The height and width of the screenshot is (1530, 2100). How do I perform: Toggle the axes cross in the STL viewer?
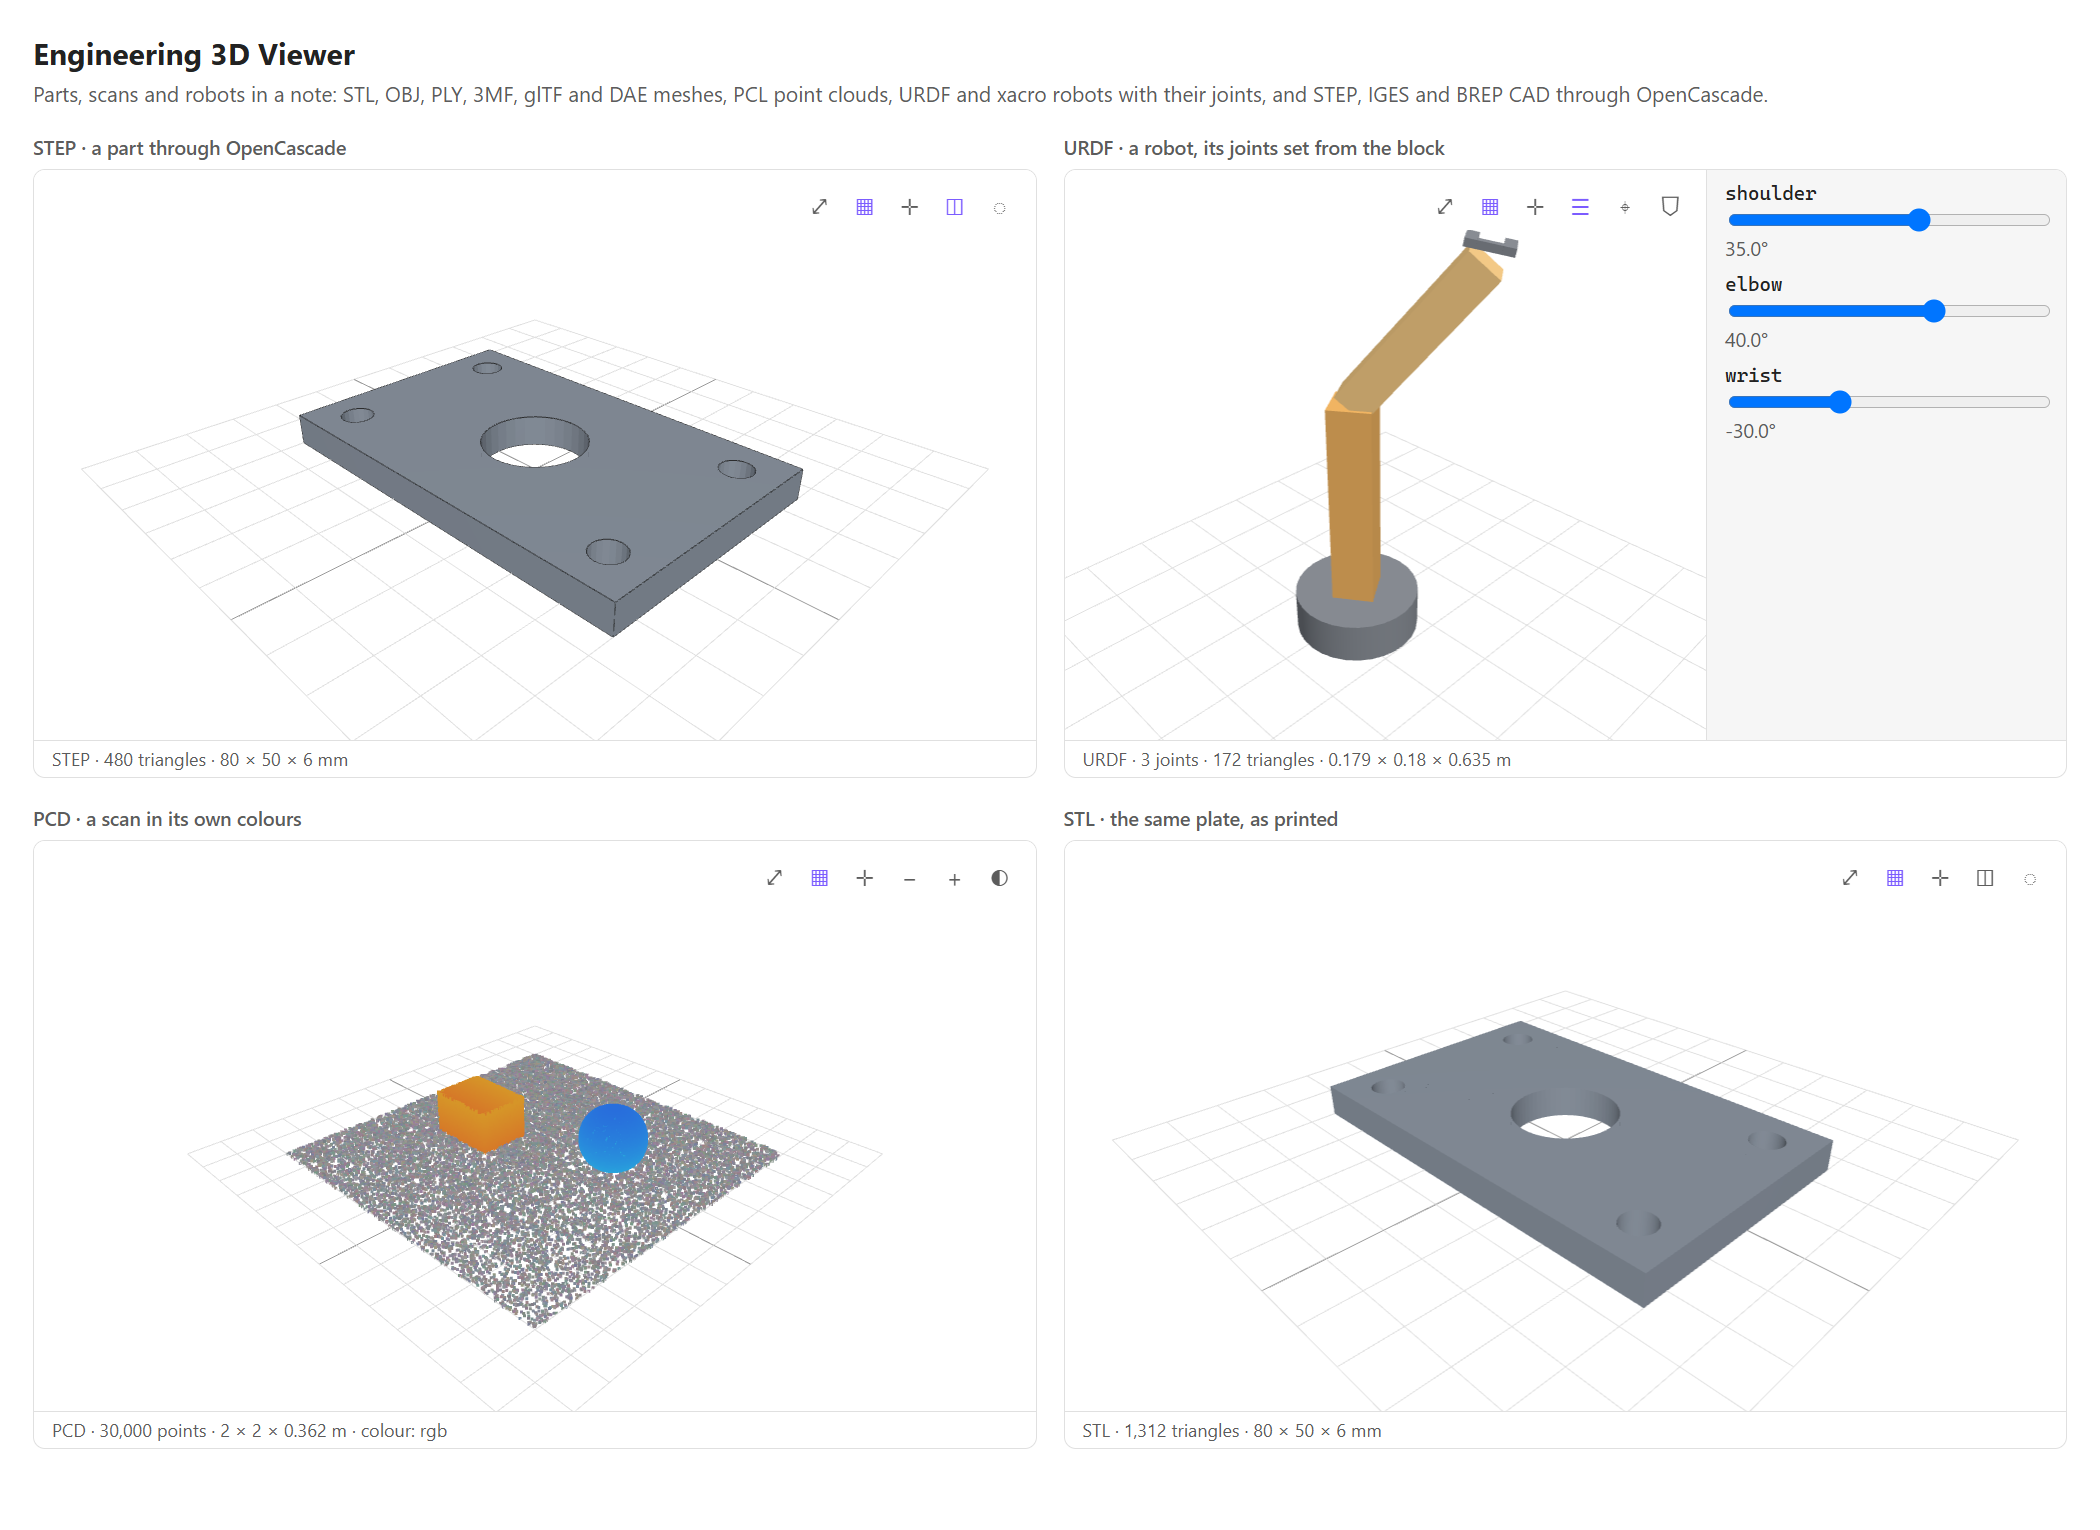tap(1940, 878)
